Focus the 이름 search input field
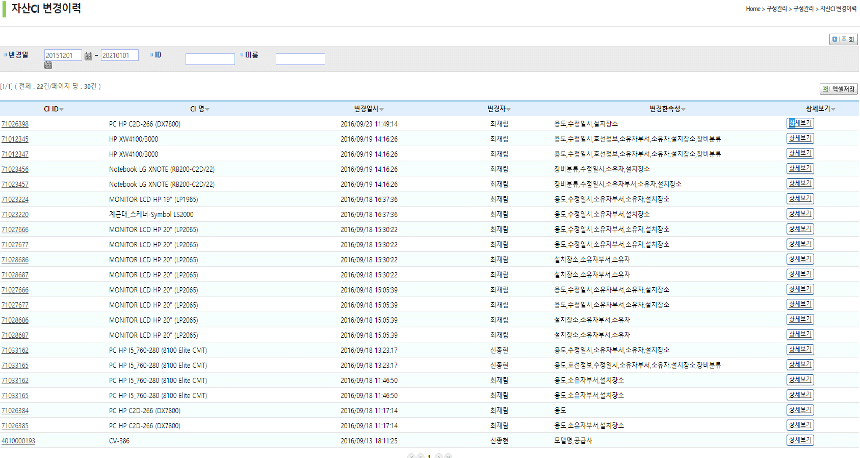Image resolution: width=860 pixels, height=458 pixels. [300, 59]
